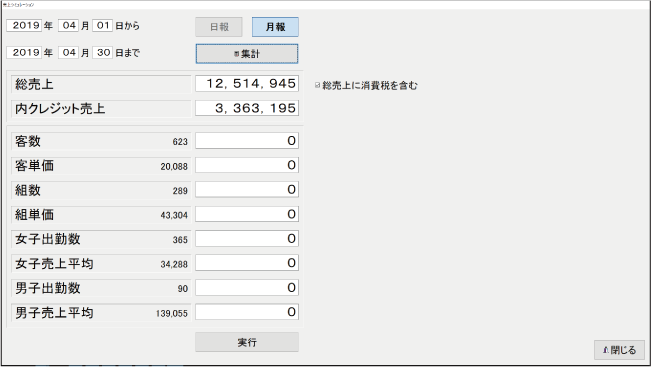Edit the end month field 04

tap(69, 53)
